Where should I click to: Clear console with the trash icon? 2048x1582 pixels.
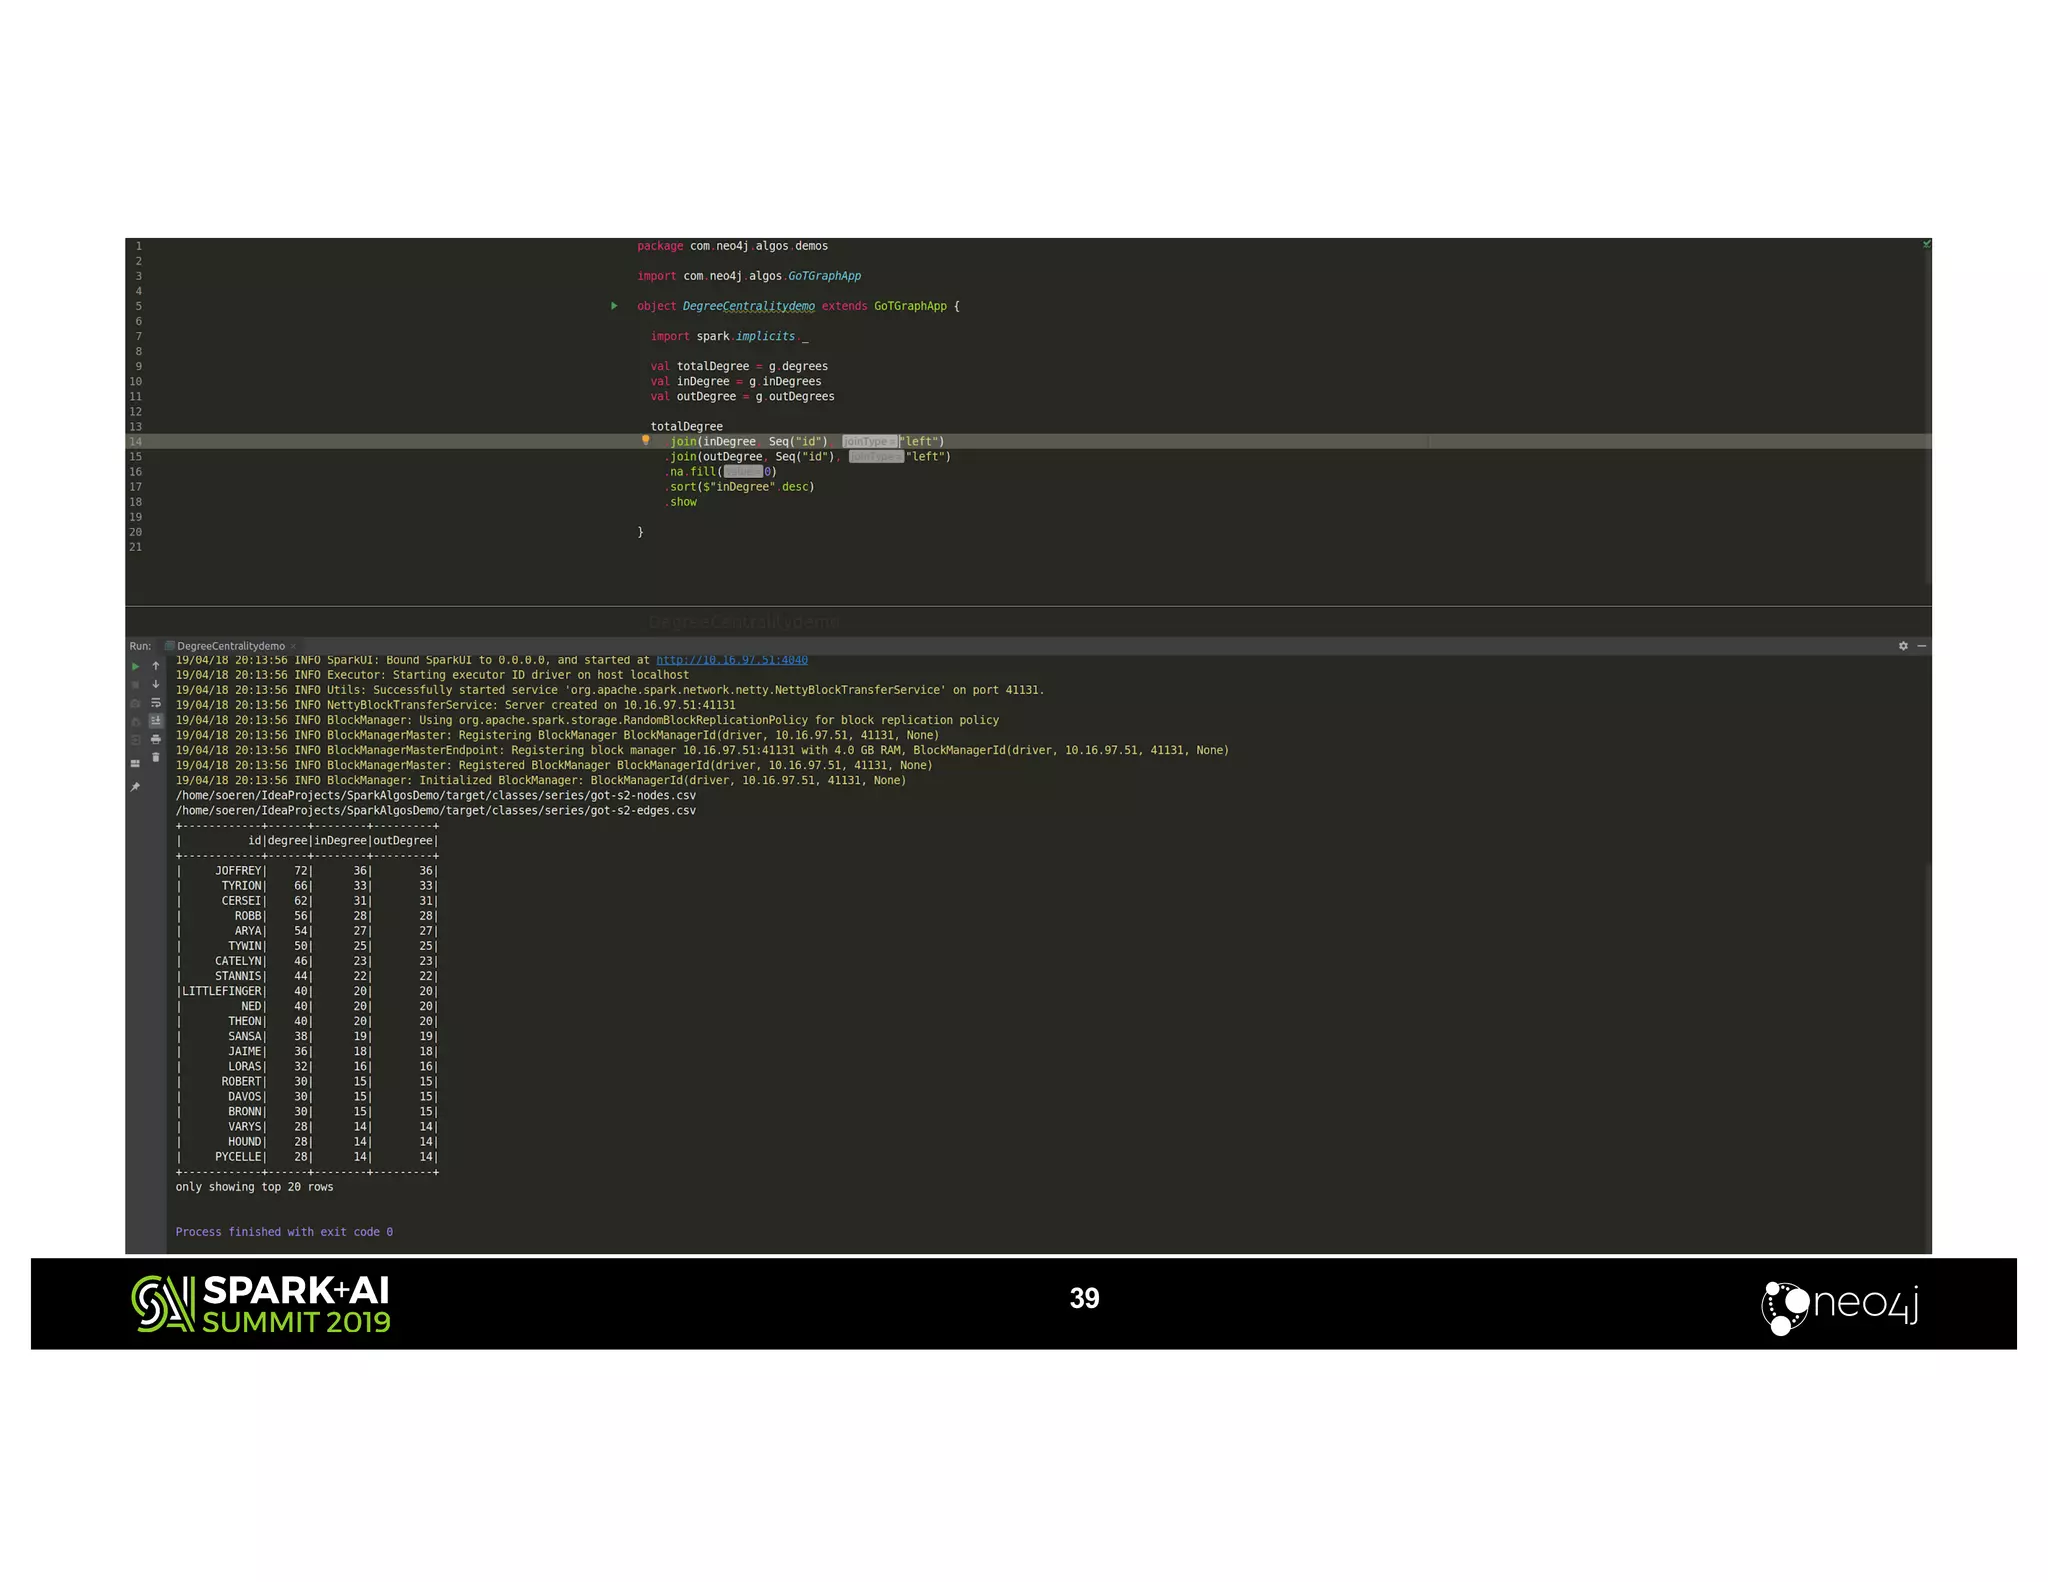click(x=156, y=758)
